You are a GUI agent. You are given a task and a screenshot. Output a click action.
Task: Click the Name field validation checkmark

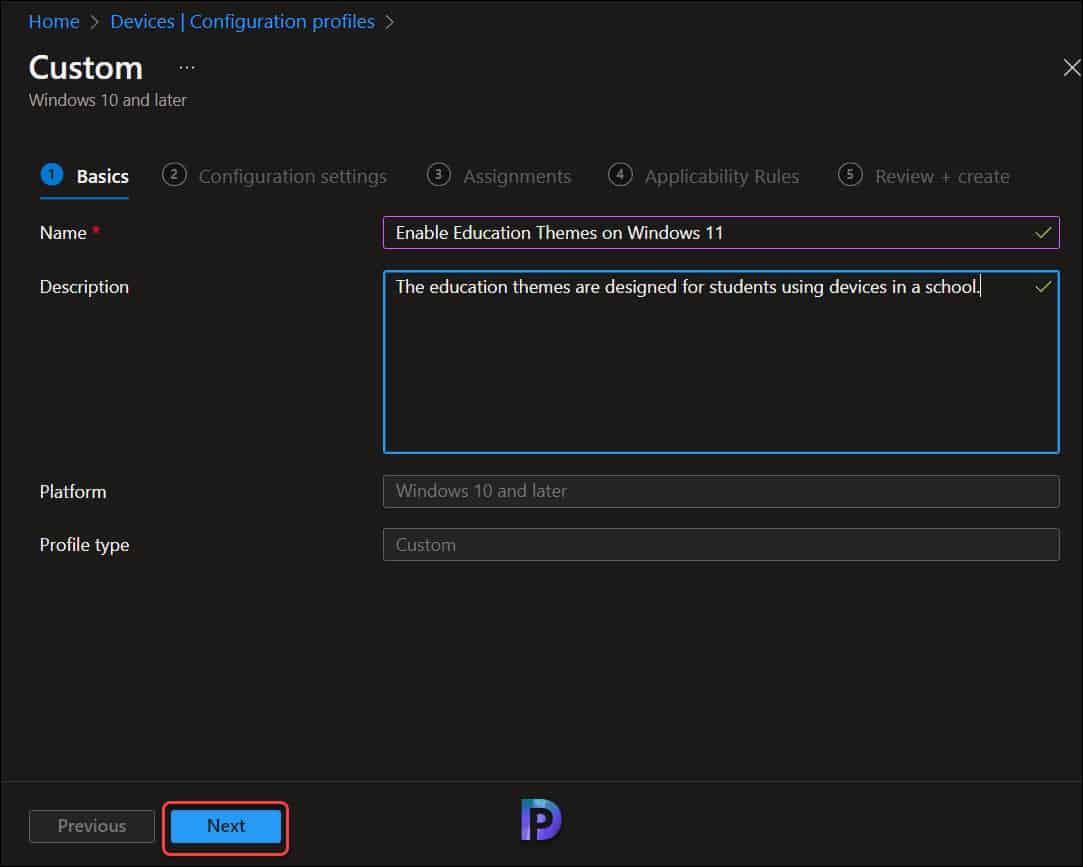1043,233
